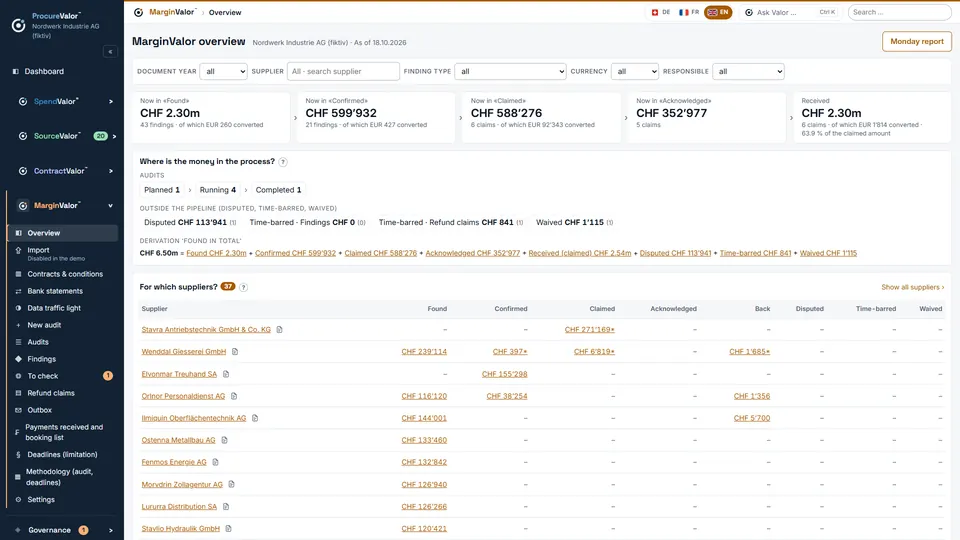Image resolution: width=960 pixels, height=540 pixels.
Task: Click the ContractValor logo icon
Action: tap(23, 171)
